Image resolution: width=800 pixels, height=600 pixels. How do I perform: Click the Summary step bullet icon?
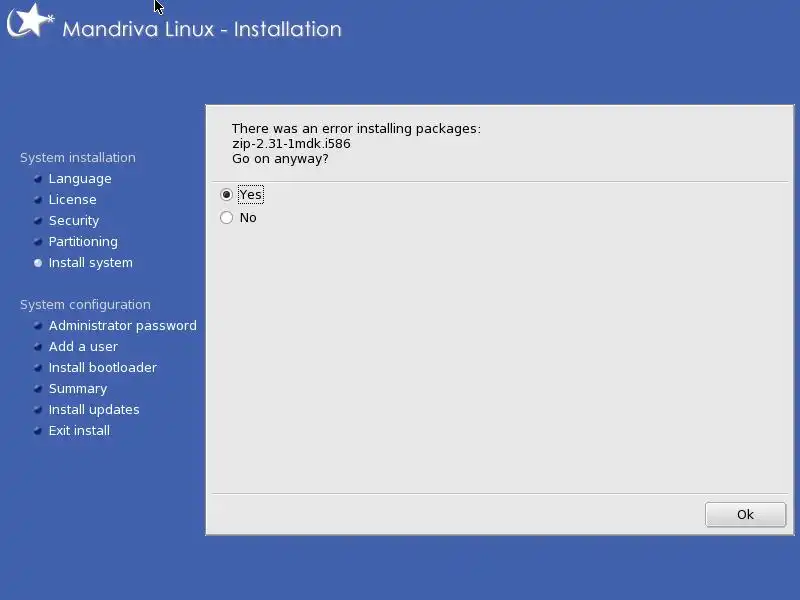(x=38, y=388)
